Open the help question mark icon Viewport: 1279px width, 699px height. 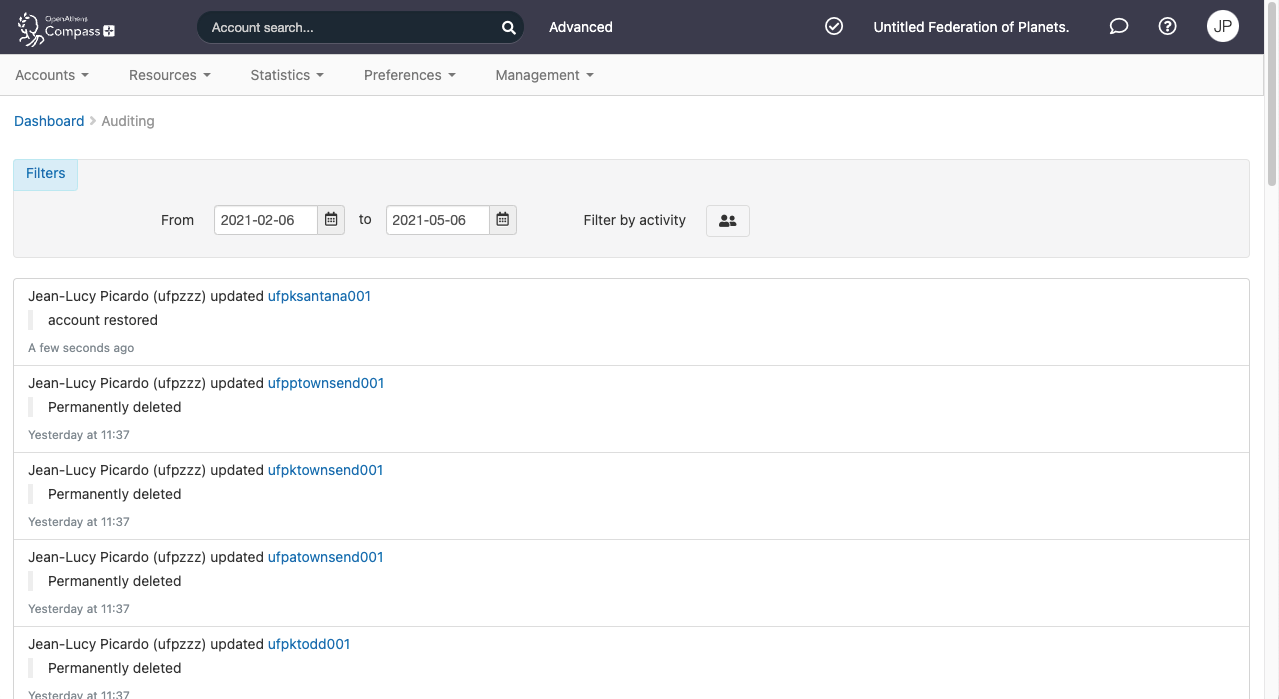tap(1167, 27)
